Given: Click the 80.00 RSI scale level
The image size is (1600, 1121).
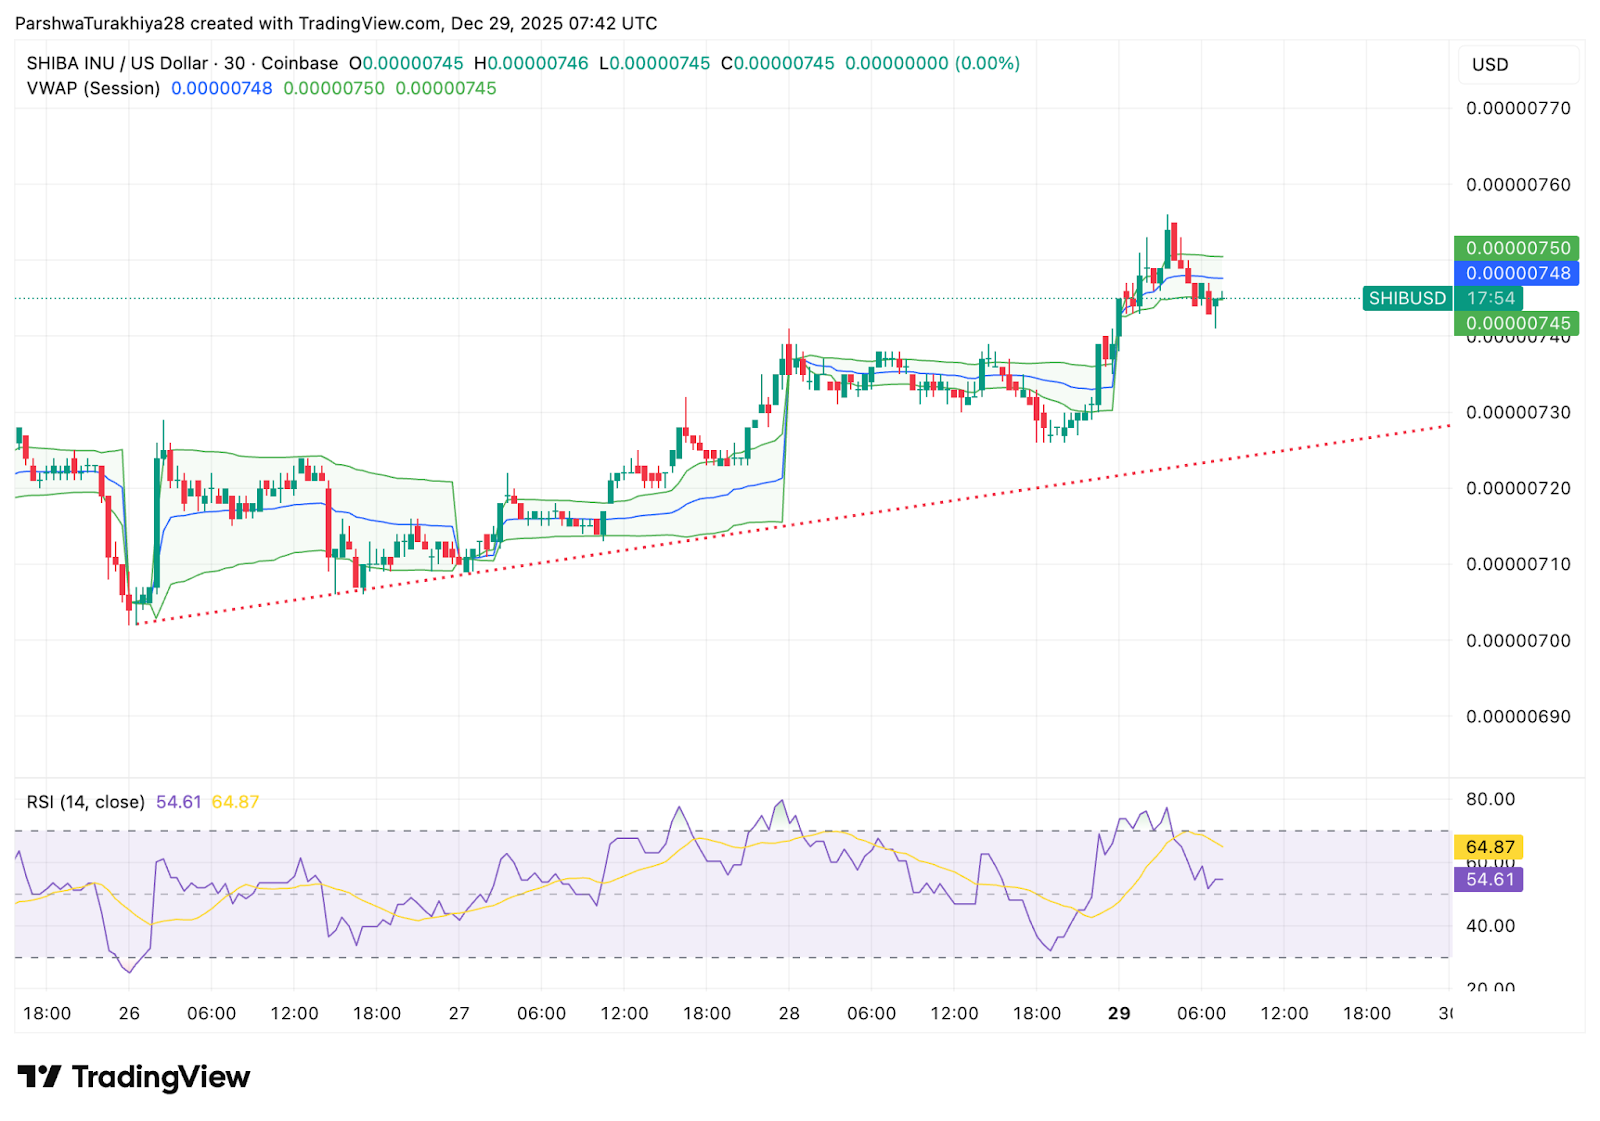Looking at the screenshot, I should coord(1490,799).
